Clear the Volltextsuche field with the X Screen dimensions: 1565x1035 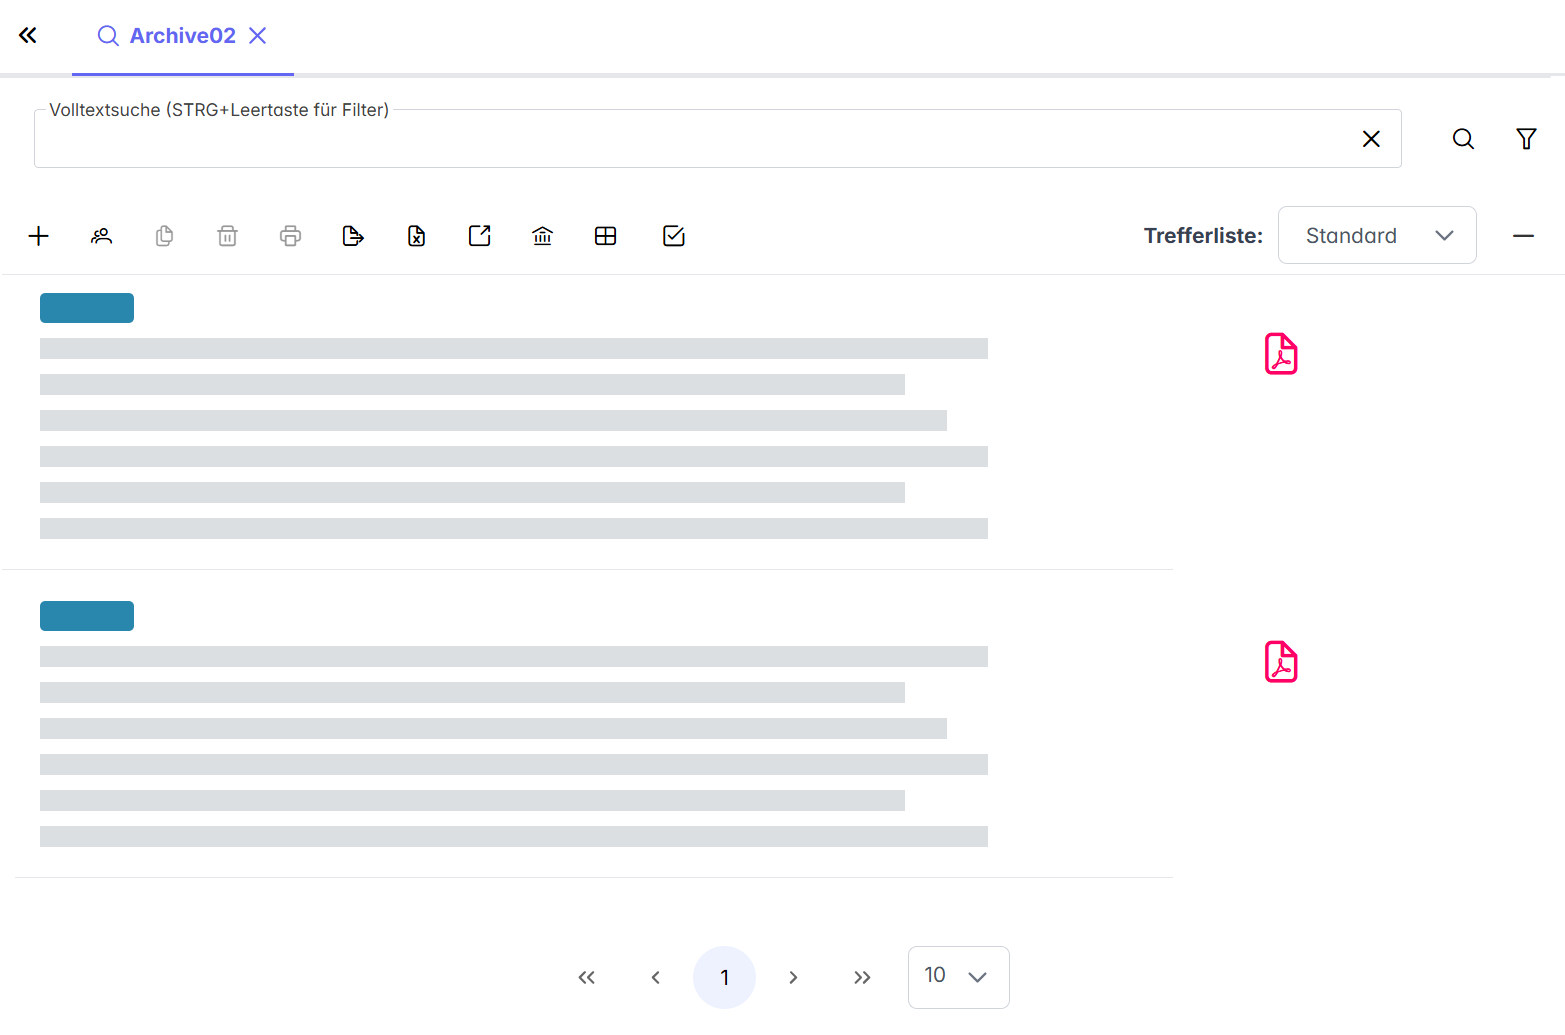(1371, 139)
